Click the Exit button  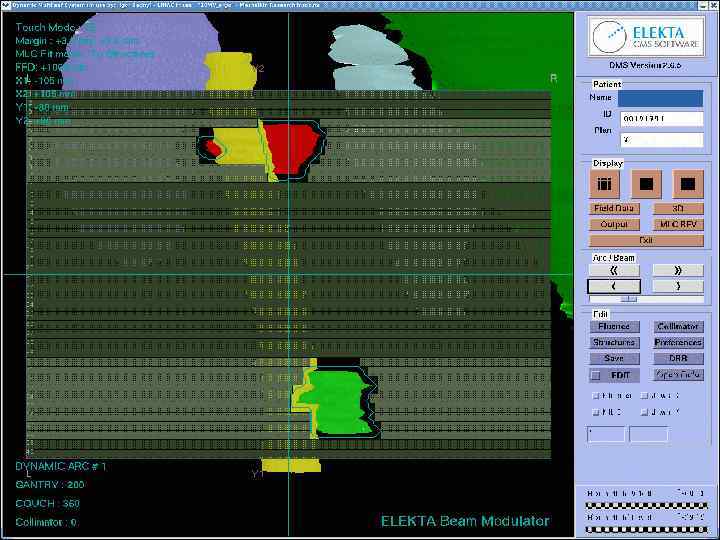coord(646,241)
